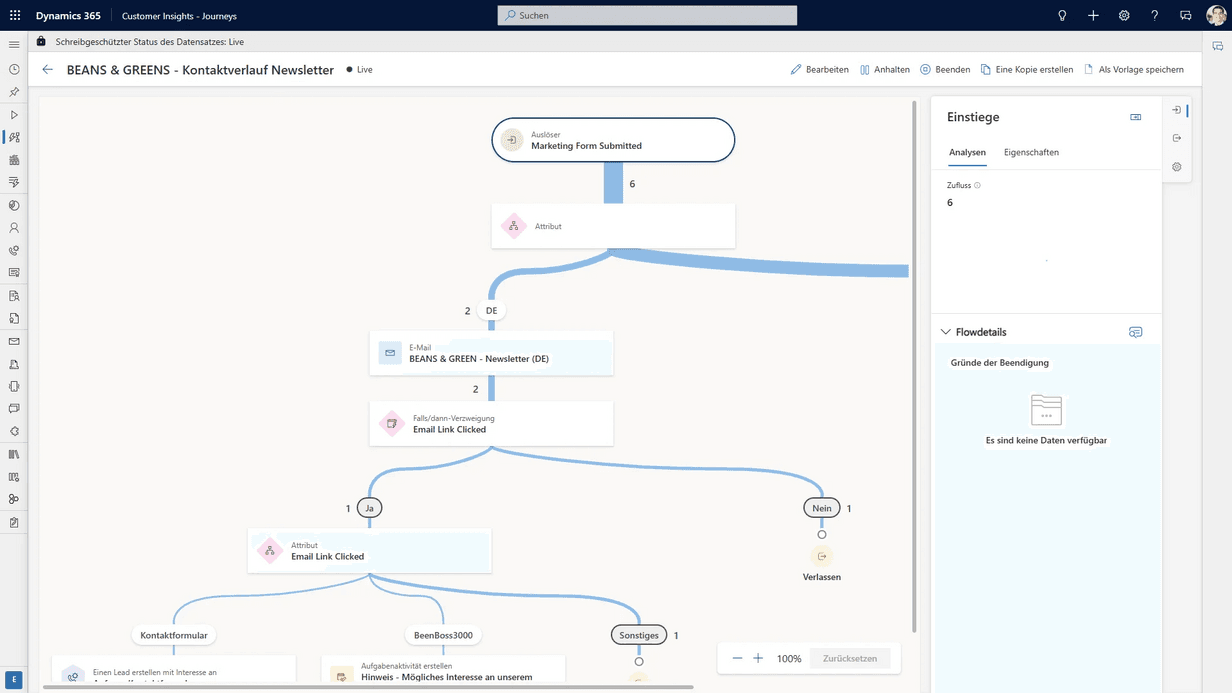This screenshot has height=693, width=1232.
Task: Select the Nein branch label
Action: [x=821, y=508]
